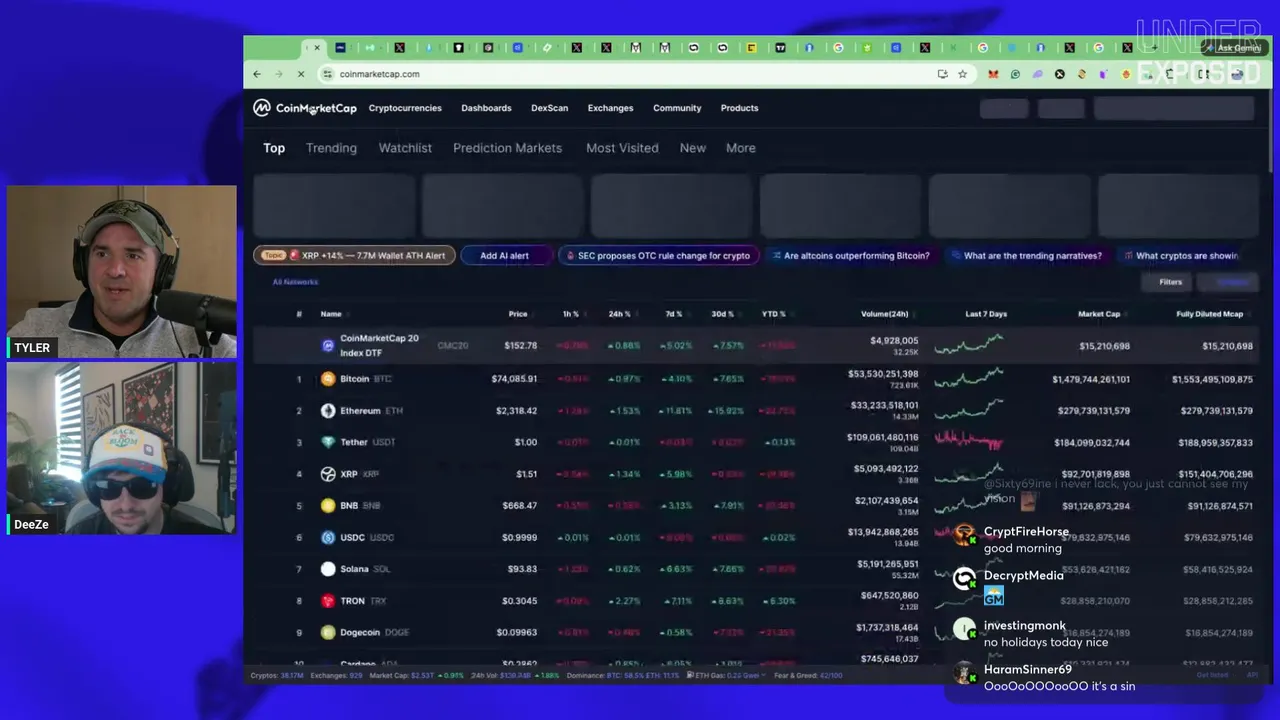Click the Ethereum coin icon
This screenshot has height=720, width=1280.
[328, 411]
